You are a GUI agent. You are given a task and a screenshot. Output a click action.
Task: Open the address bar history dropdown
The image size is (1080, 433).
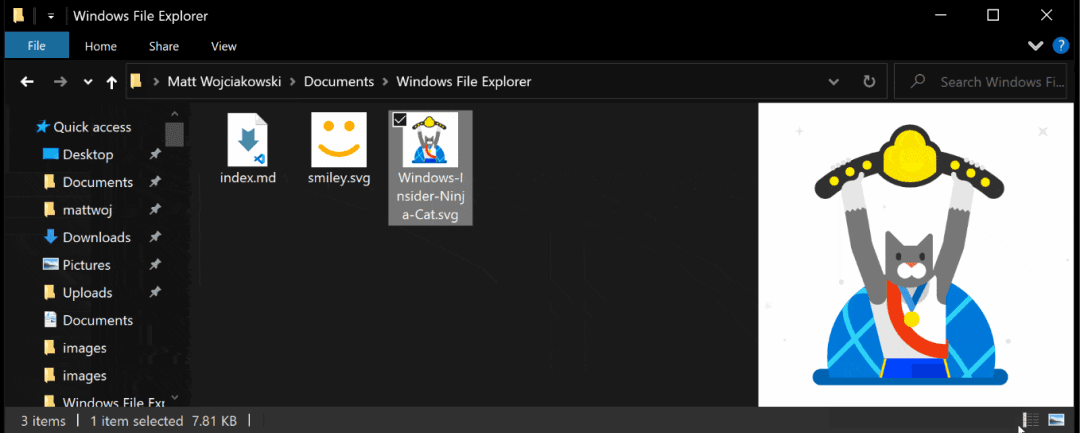pos(833,82)
